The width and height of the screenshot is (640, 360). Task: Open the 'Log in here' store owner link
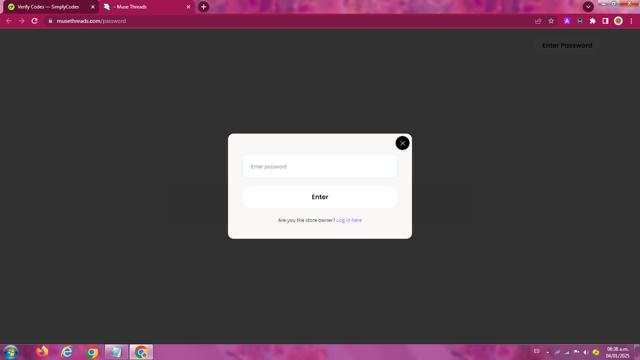pyautogui.click(x=349, y=220)
